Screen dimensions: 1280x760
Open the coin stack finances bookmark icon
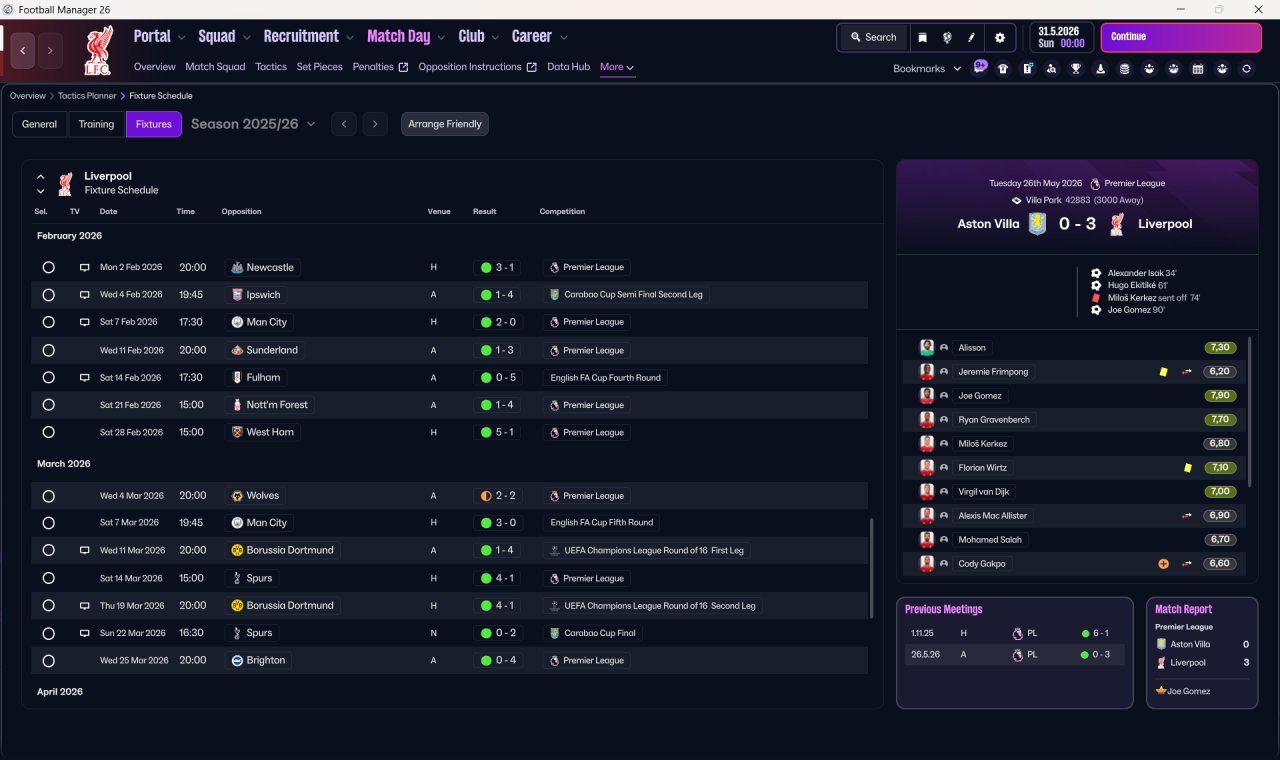pos(1125,69)
